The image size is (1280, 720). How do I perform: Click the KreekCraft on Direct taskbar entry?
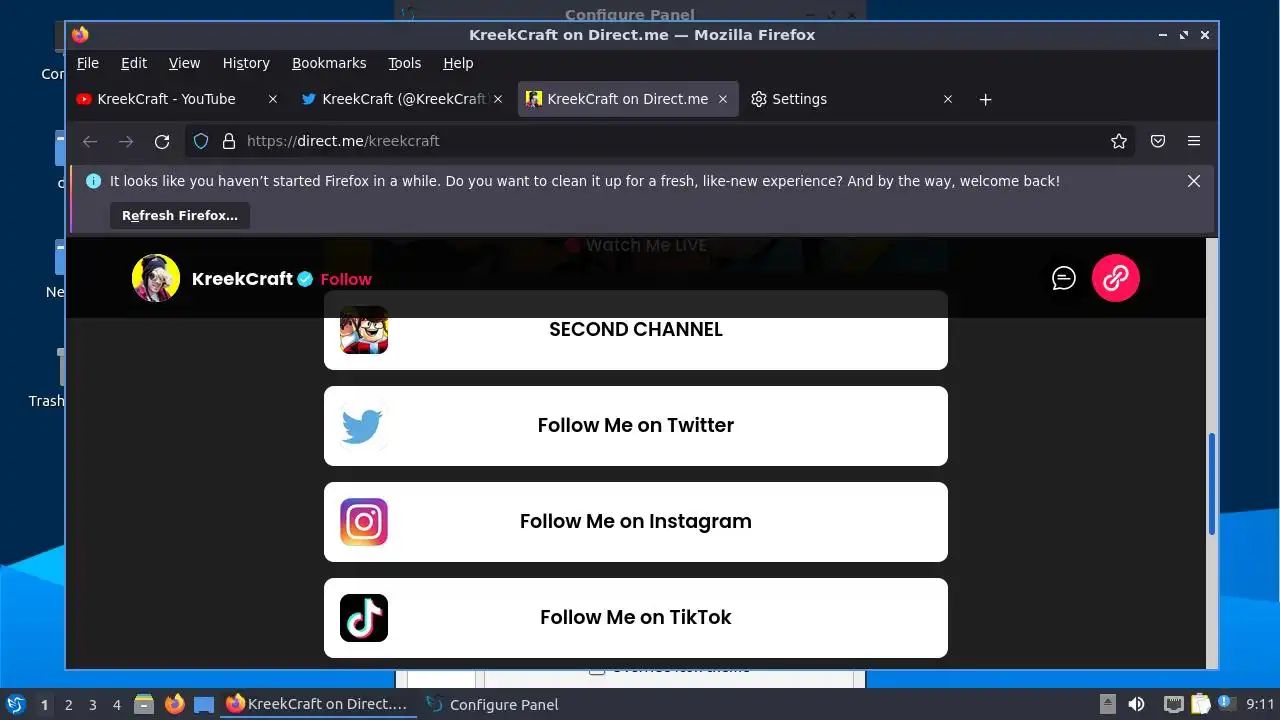click(x=317, y=704)
